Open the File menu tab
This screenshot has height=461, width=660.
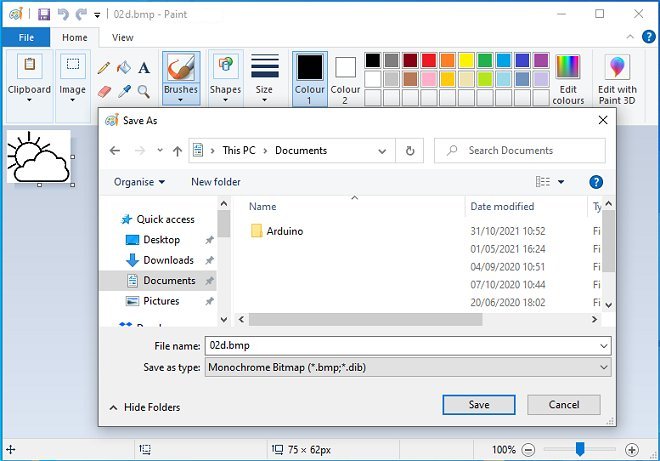(26, 38)
